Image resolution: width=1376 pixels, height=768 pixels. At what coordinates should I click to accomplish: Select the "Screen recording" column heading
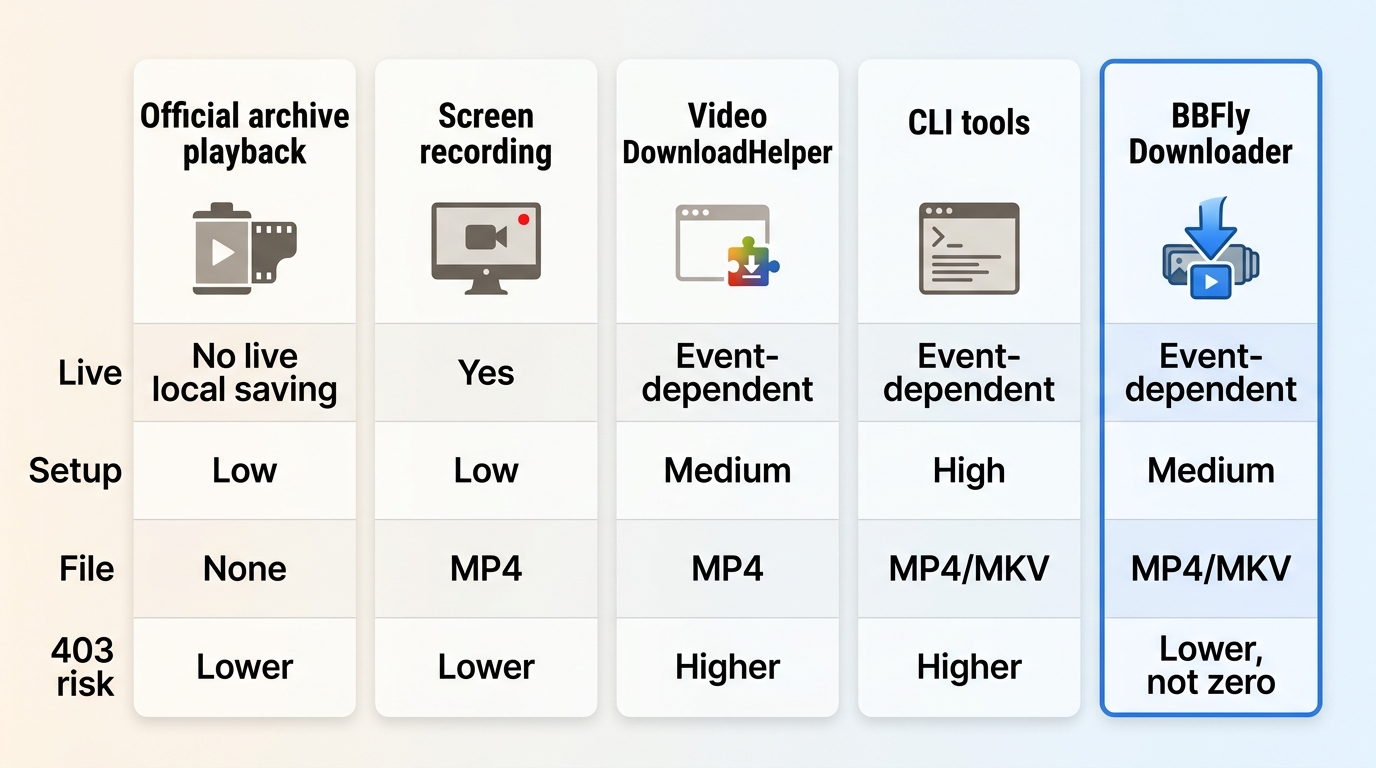[486, 134]
